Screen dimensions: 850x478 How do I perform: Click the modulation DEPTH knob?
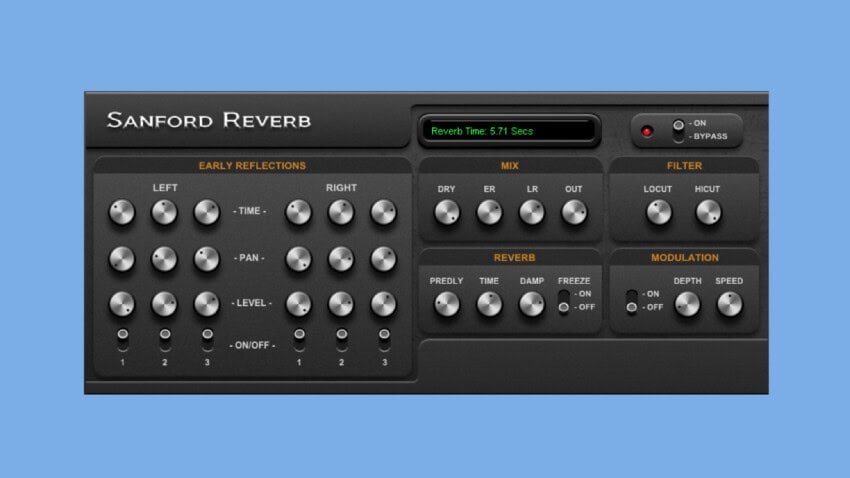(687, 304)
